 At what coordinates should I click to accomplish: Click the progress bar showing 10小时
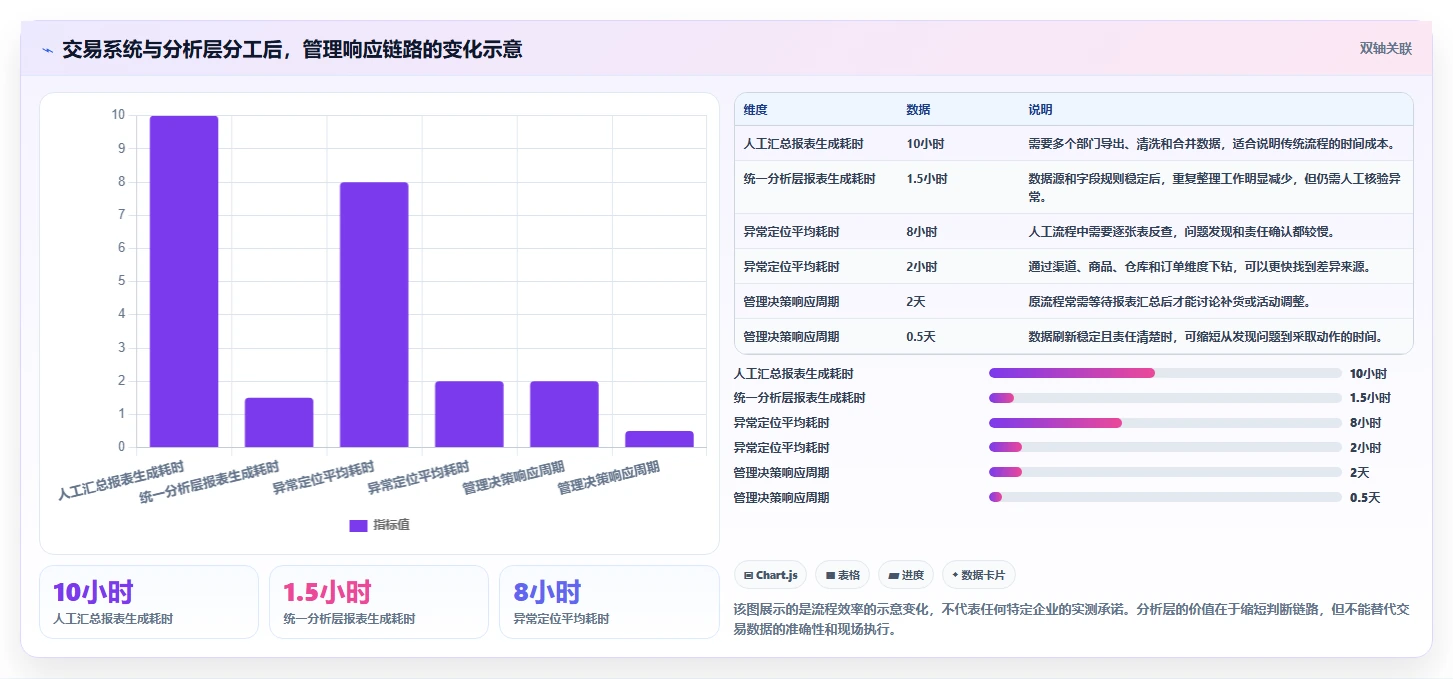click(x=1165, y=373)
